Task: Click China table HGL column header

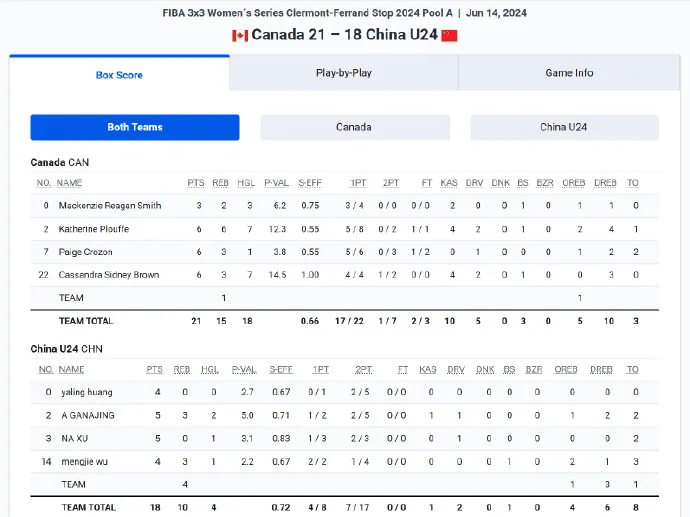Action: [210, 370]
